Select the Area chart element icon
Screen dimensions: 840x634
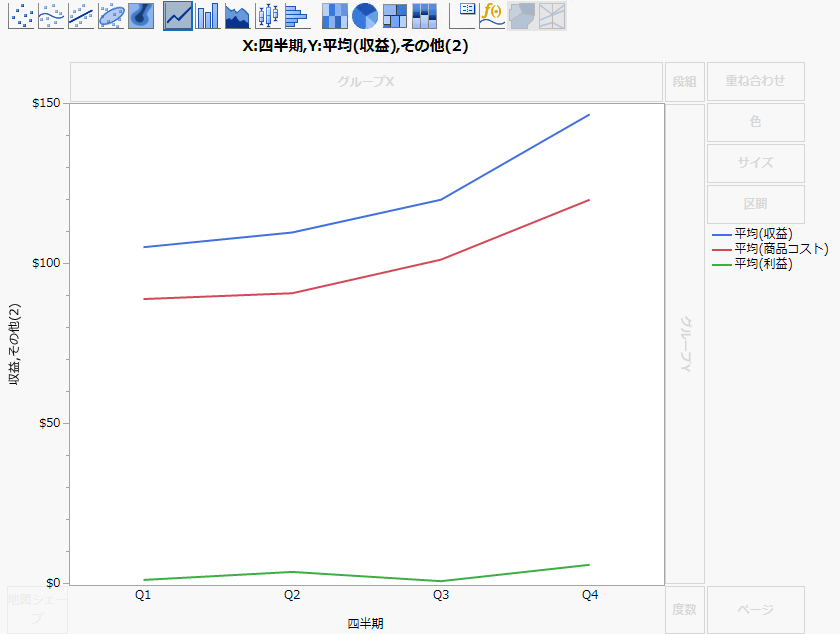pyautogui.click(x=238, y=16)
